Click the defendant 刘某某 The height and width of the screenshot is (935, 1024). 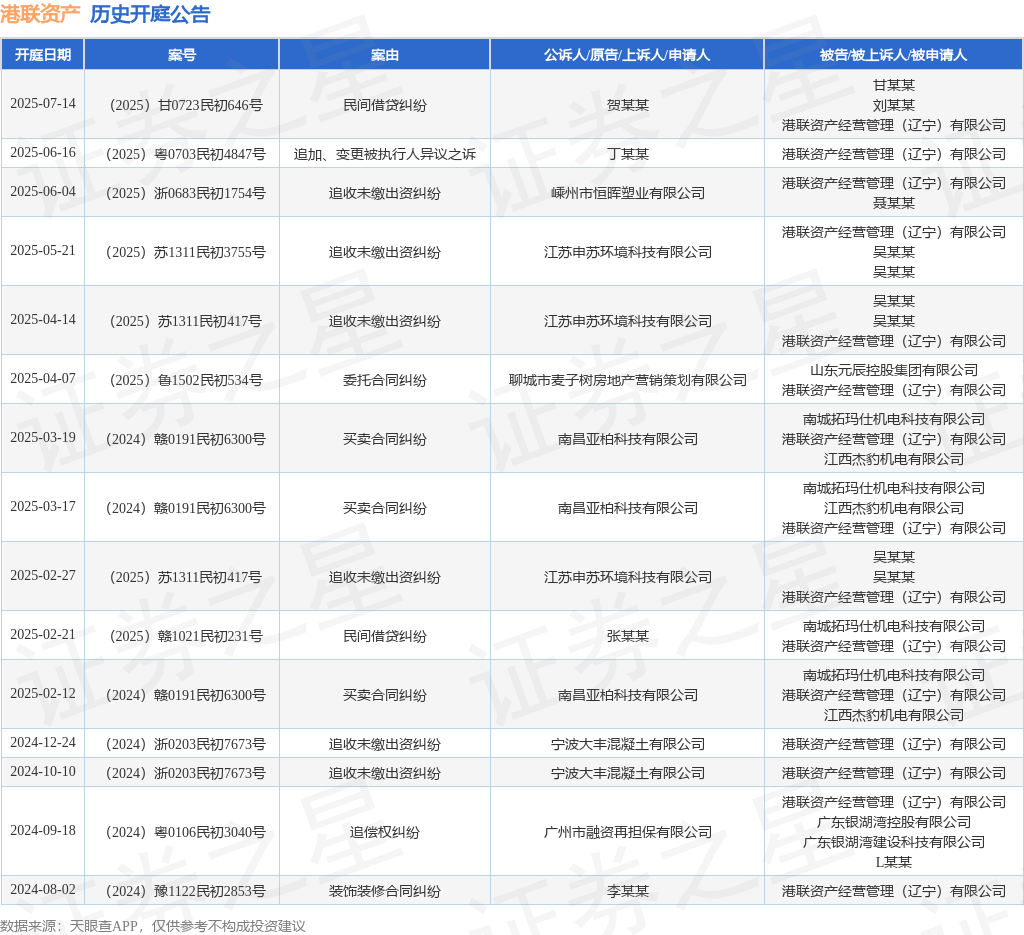point(893,105)
